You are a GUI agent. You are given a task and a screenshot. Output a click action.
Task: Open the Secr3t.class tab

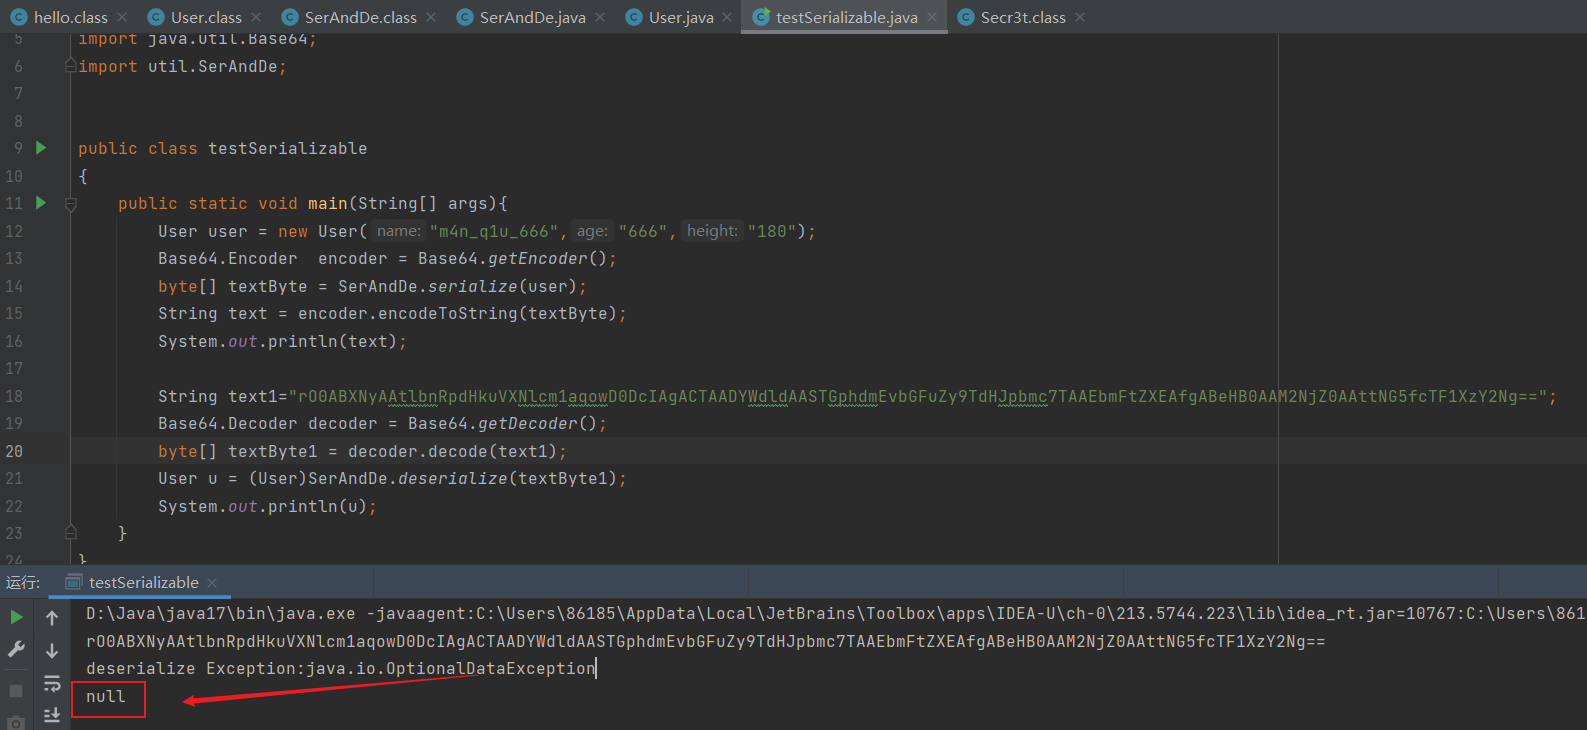1023,17
